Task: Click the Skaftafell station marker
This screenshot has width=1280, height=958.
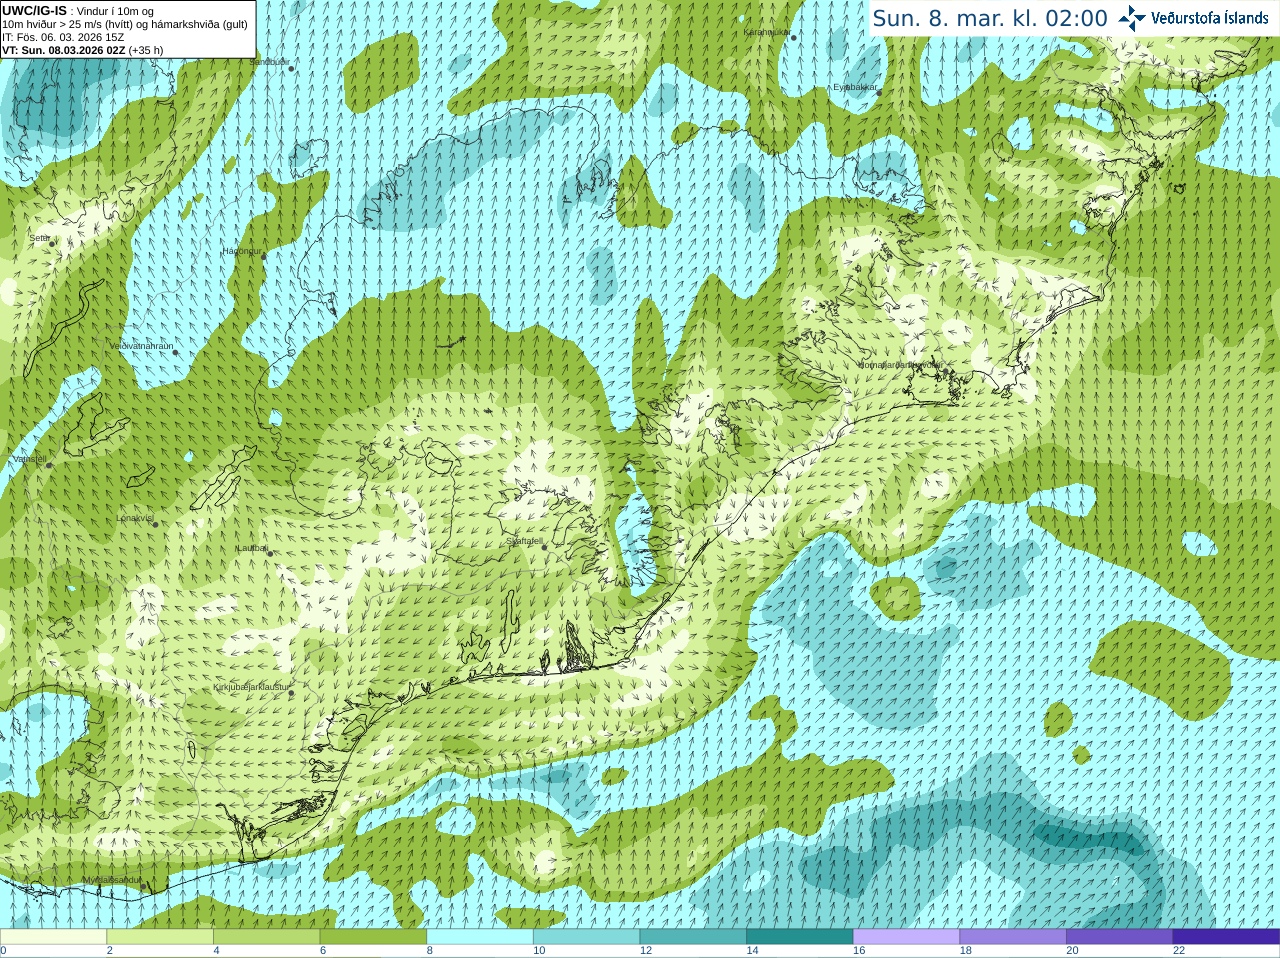Action: click(x=544, y=547)
